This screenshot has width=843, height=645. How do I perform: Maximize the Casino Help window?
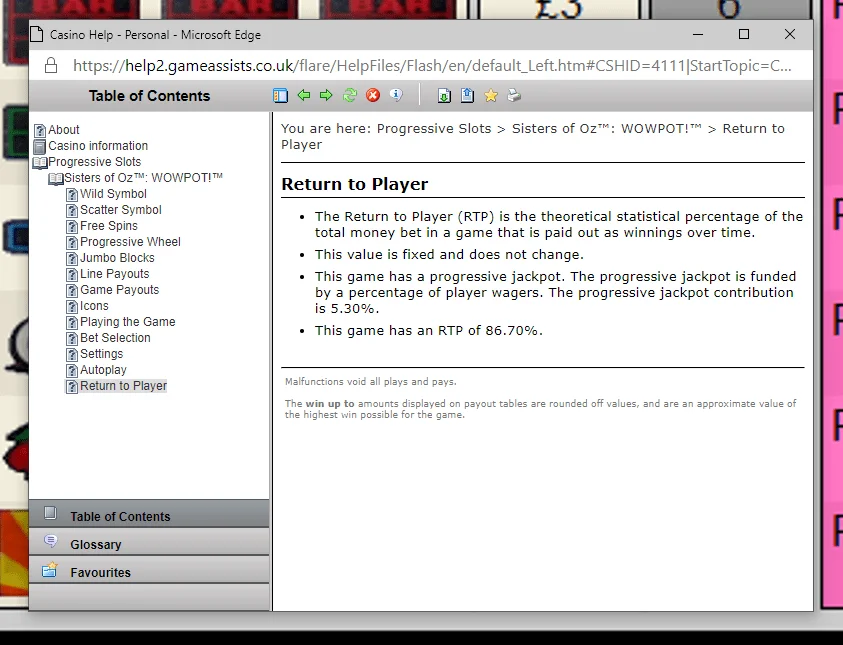point(744,34)
